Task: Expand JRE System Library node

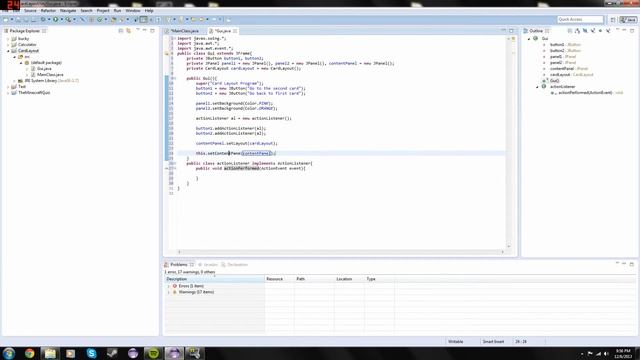Action: pos(15,81)
